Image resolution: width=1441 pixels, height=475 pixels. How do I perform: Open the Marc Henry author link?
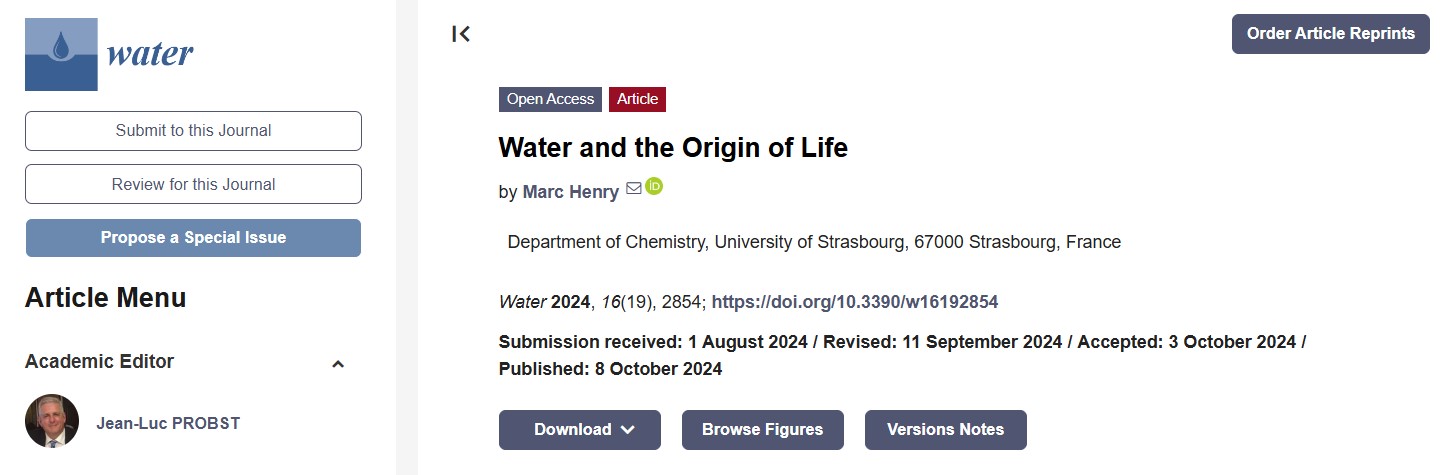tap(570, 192)
